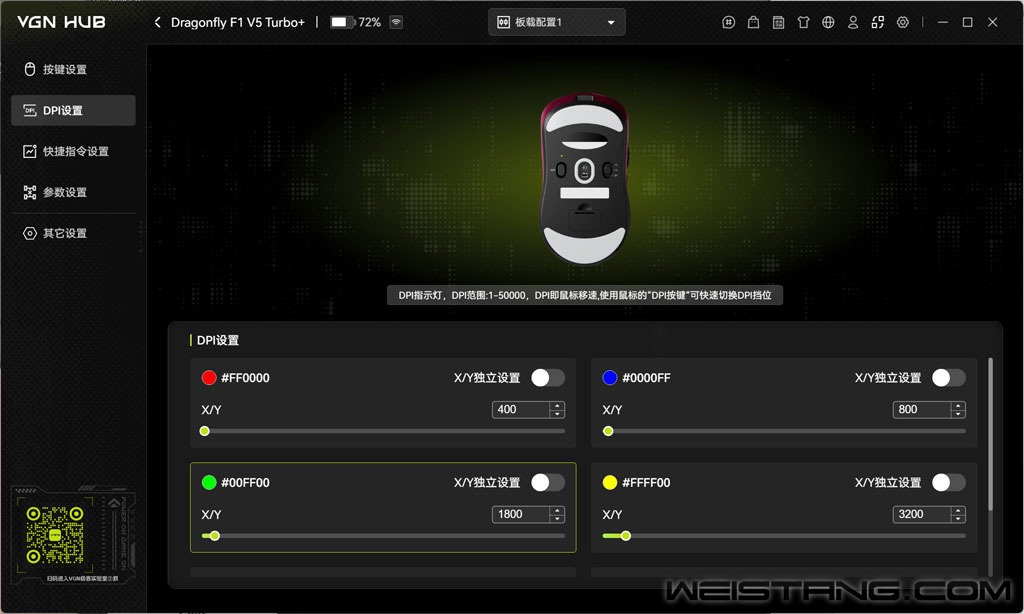This screenshot has width=1024, height=614.
Task: Click the 800 DPI value field
Action: 922,410
